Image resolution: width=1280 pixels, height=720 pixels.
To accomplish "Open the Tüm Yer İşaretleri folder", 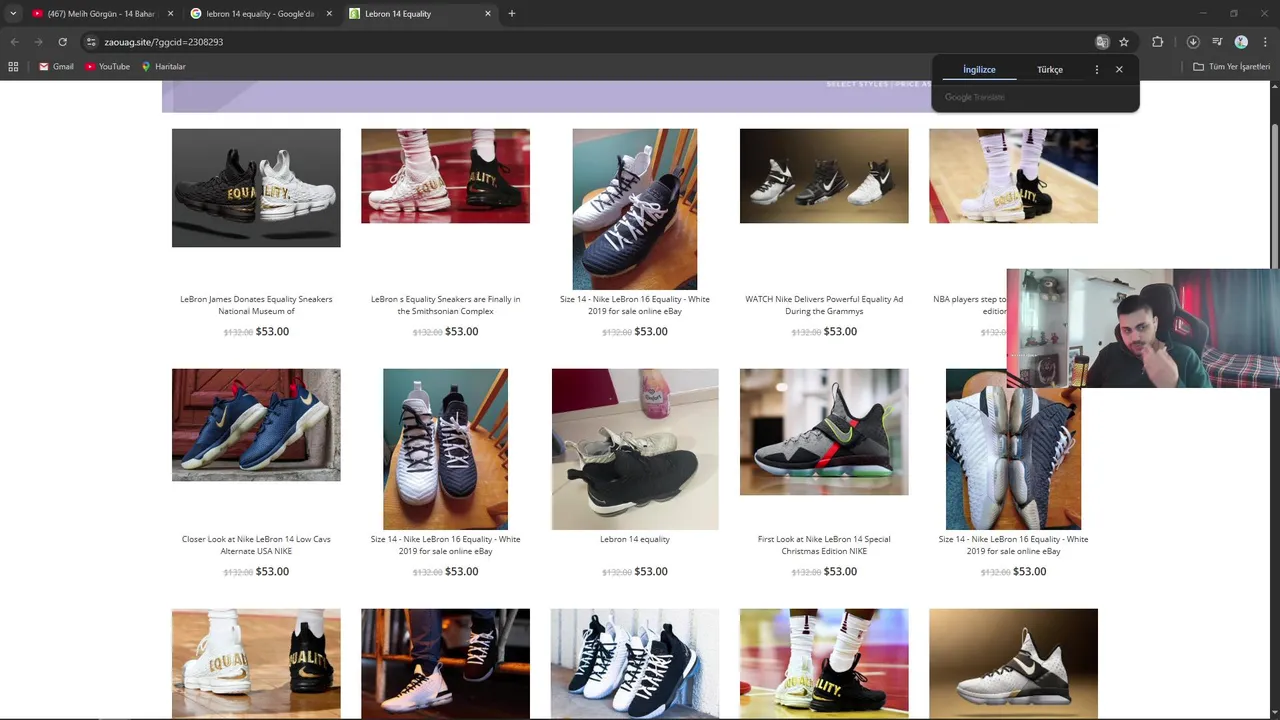I will [x=1232, y=66].
